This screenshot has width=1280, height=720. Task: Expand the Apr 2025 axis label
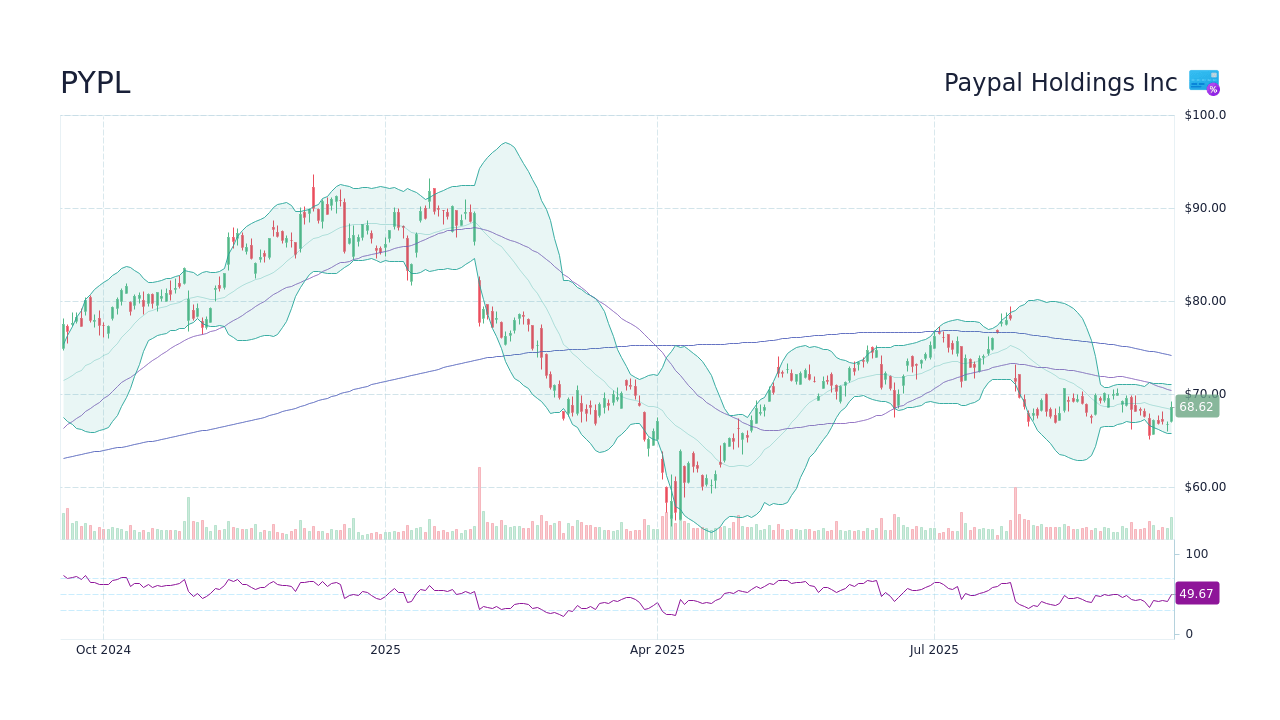tap(656, 650)
